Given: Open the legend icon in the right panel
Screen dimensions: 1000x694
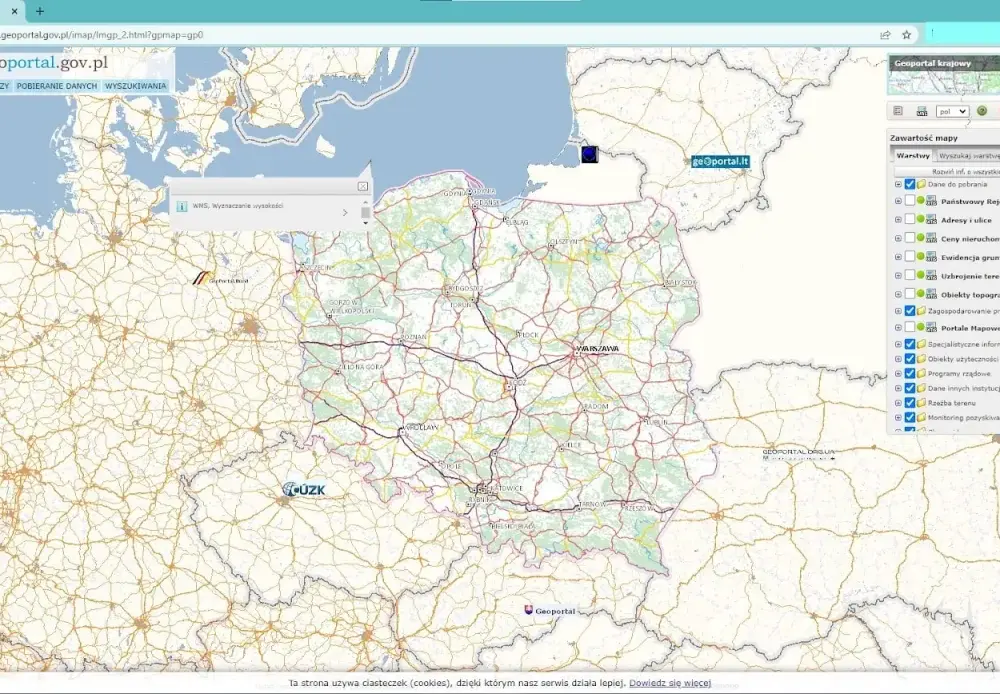Looking at the screenshot, I should (x=898, y=111).
